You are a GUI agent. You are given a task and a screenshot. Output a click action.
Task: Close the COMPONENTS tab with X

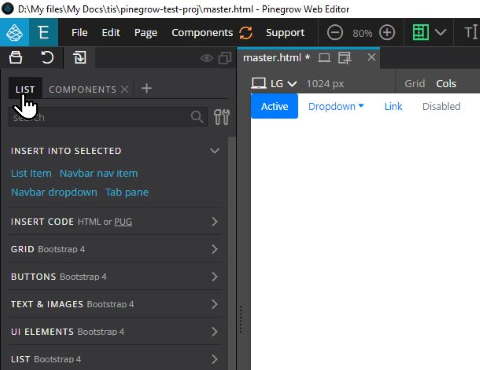coord(124,89)
